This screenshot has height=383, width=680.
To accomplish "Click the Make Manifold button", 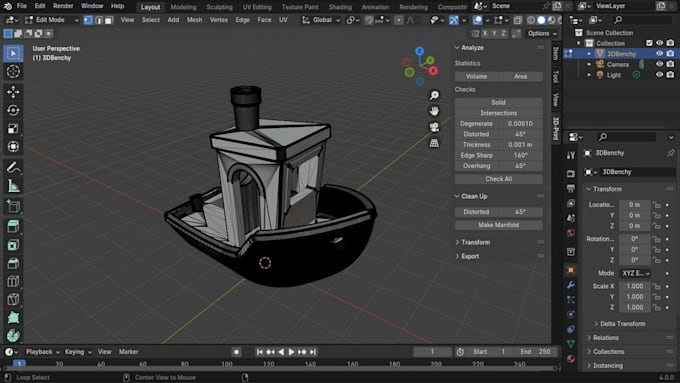I will coord(499,225).
